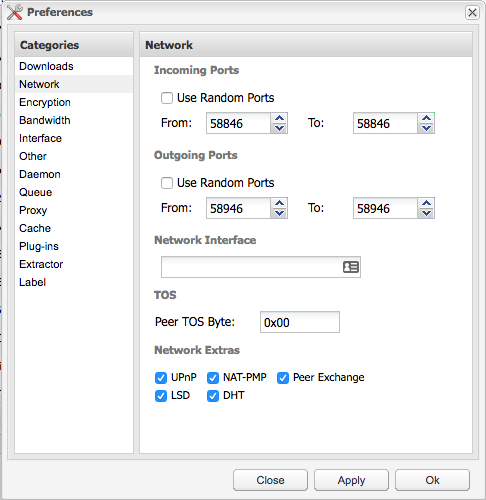Select the Network category

[74, 84]
